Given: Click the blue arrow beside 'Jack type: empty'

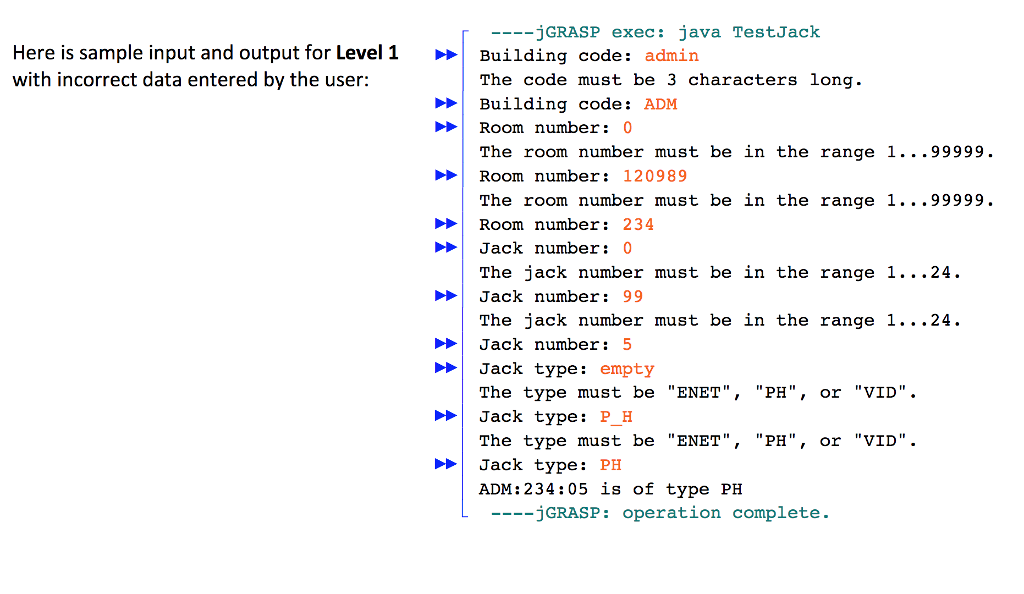Looking at the screenshot, I should click(445, 369).
